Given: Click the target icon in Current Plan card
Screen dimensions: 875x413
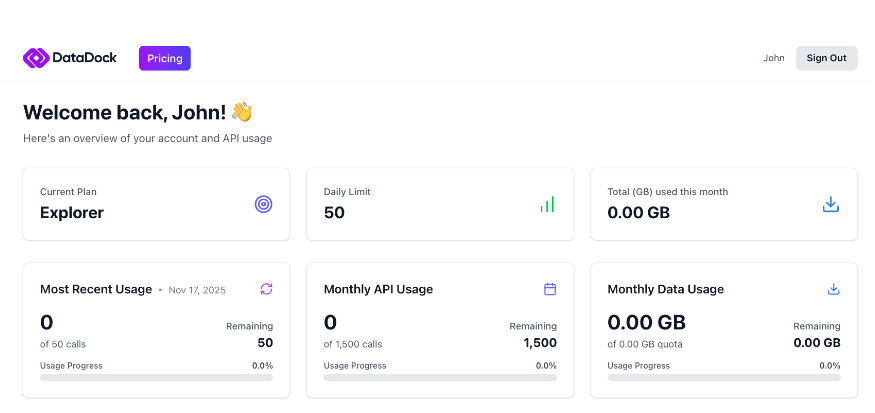Looking at the screenshot, I should 263,204.
